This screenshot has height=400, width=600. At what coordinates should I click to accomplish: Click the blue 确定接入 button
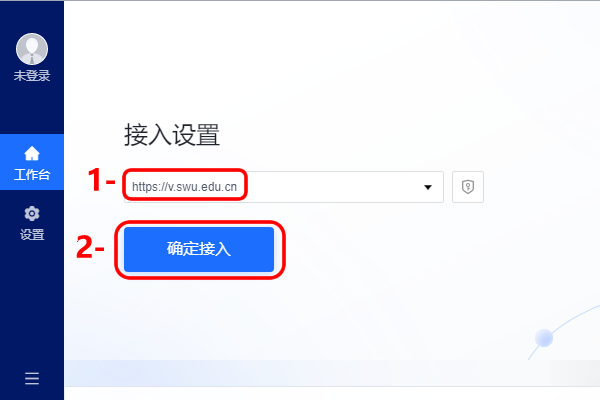(x=199, y=249)
